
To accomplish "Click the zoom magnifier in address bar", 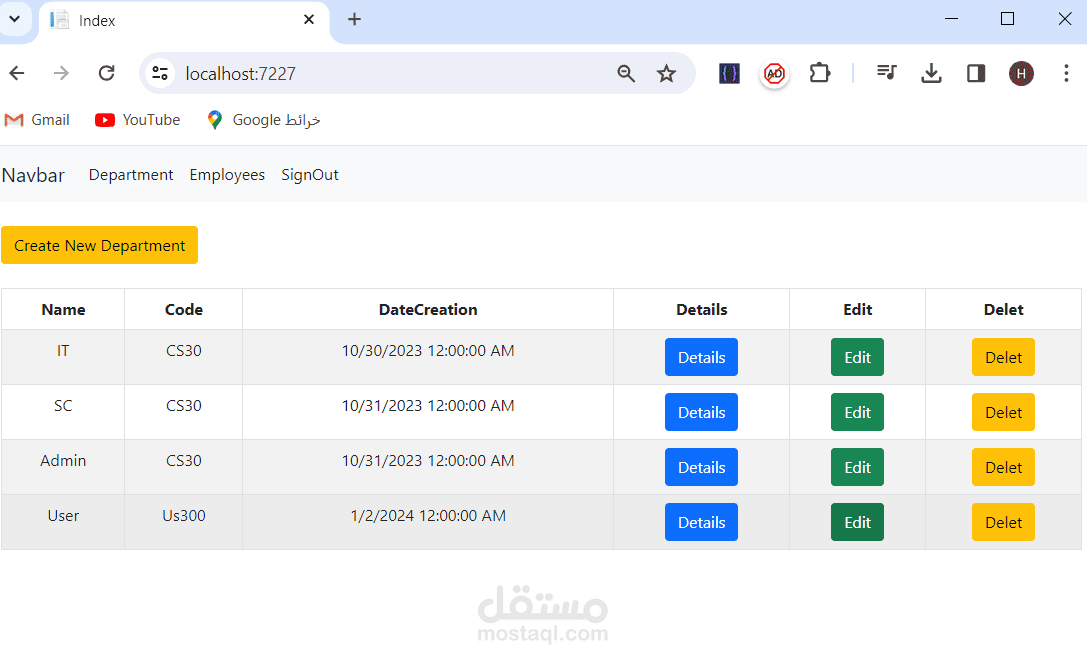I will click(x=626, y=73).
